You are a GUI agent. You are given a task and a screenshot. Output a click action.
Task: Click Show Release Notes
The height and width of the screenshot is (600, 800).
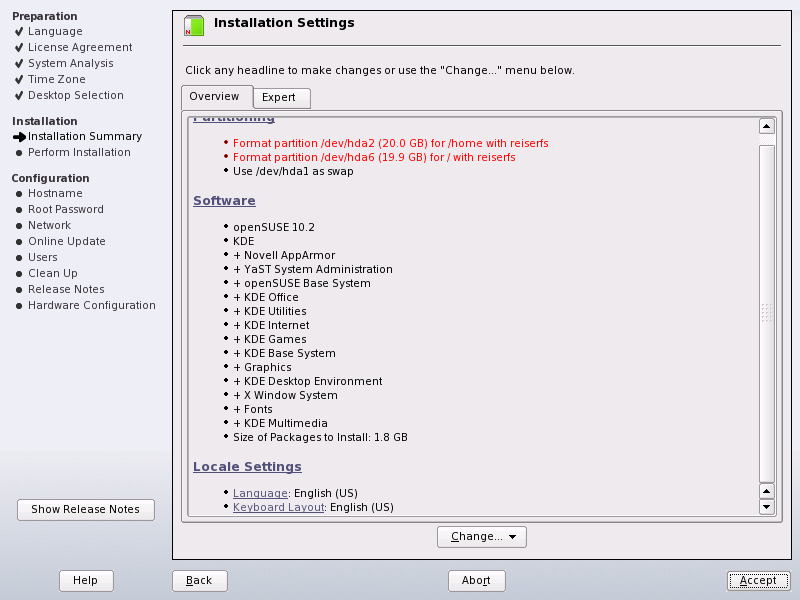pos(86,510)
